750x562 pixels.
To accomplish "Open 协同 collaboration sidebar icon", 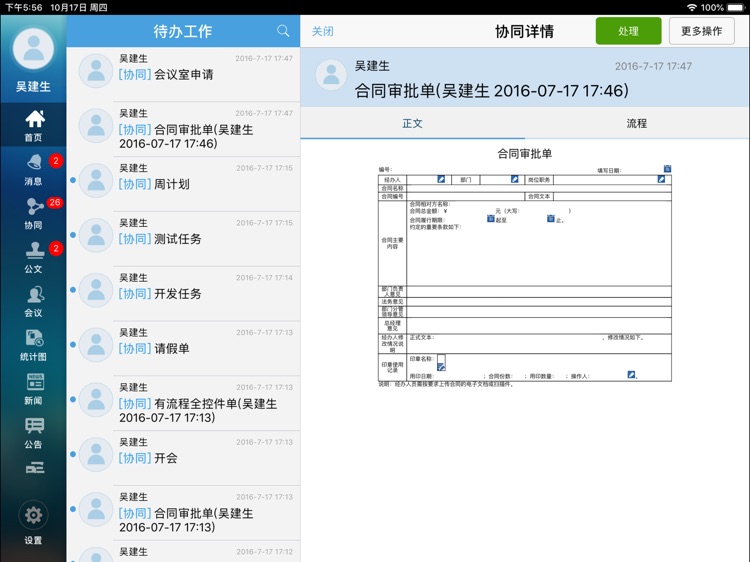I will pyautogui.click(x=34, y=206).
